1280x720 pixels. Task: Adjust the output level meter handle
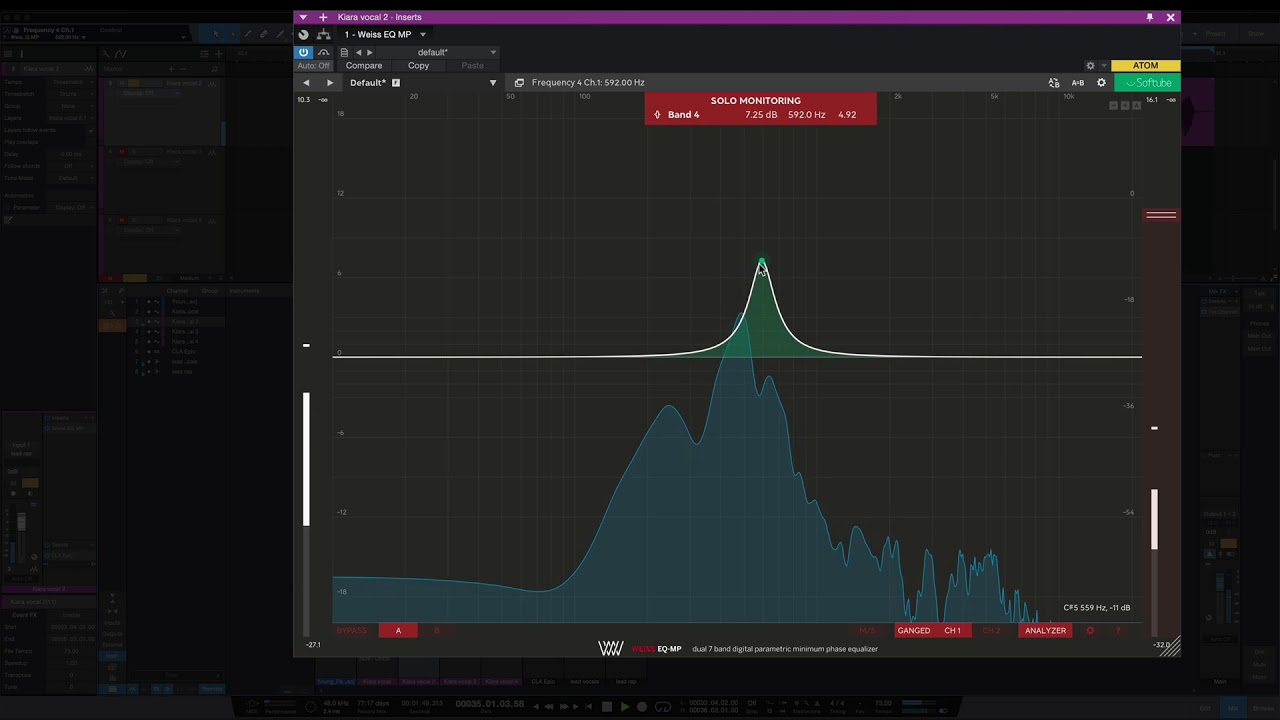(1161, 215)
